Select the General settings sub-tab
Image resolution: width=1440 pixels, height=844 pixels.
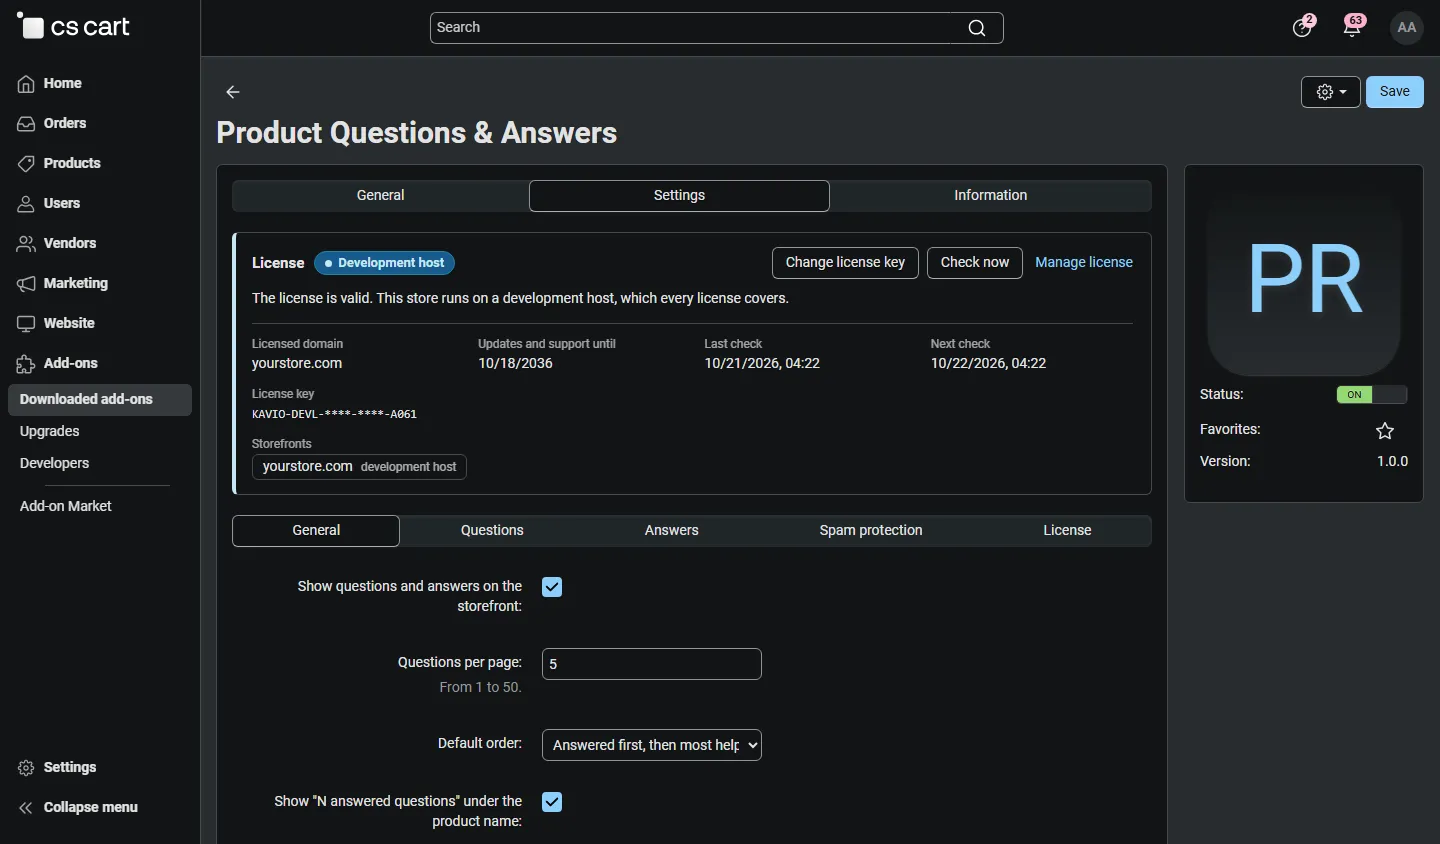pyautogui.click(x=316, y=531)
